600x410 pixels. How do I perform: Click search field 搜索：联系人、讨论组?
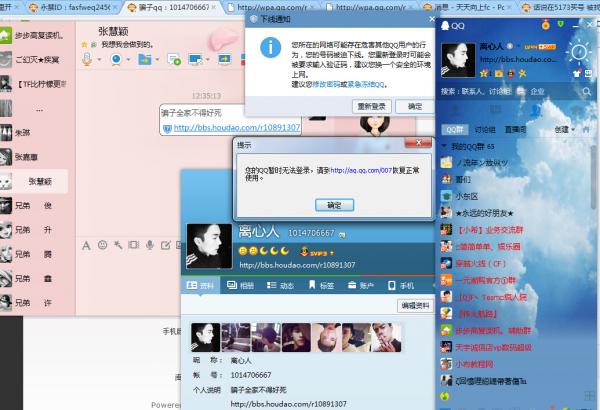pyautogui.click(x=510, y=91)
